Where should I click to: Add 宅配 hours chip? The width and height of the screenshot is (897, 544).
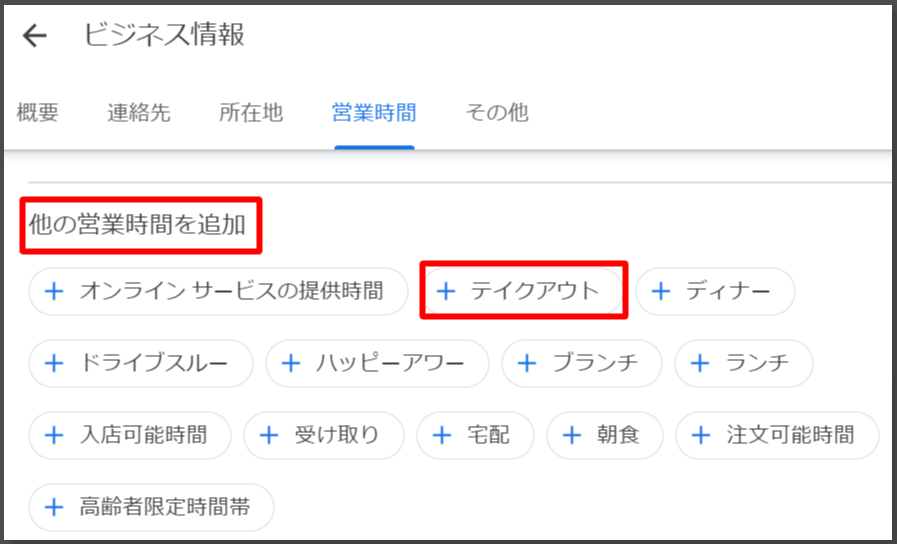(x=475, y=435)
